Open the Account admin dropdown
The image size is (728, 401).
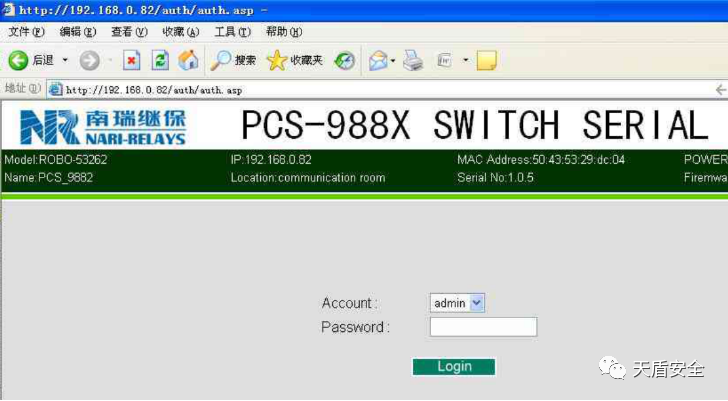pyautogui.click(x=457, y=303)
